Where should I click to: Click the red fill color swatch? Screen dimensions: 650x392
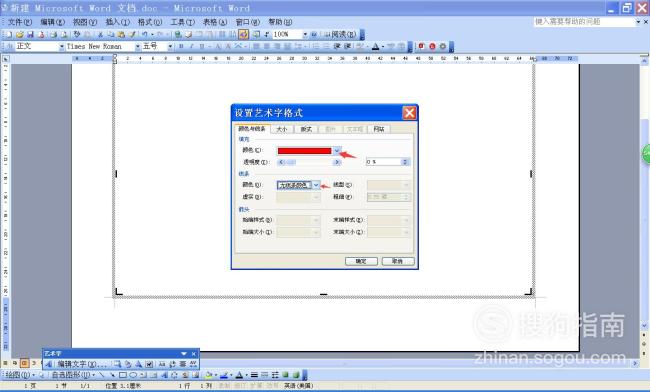(305, 151)
